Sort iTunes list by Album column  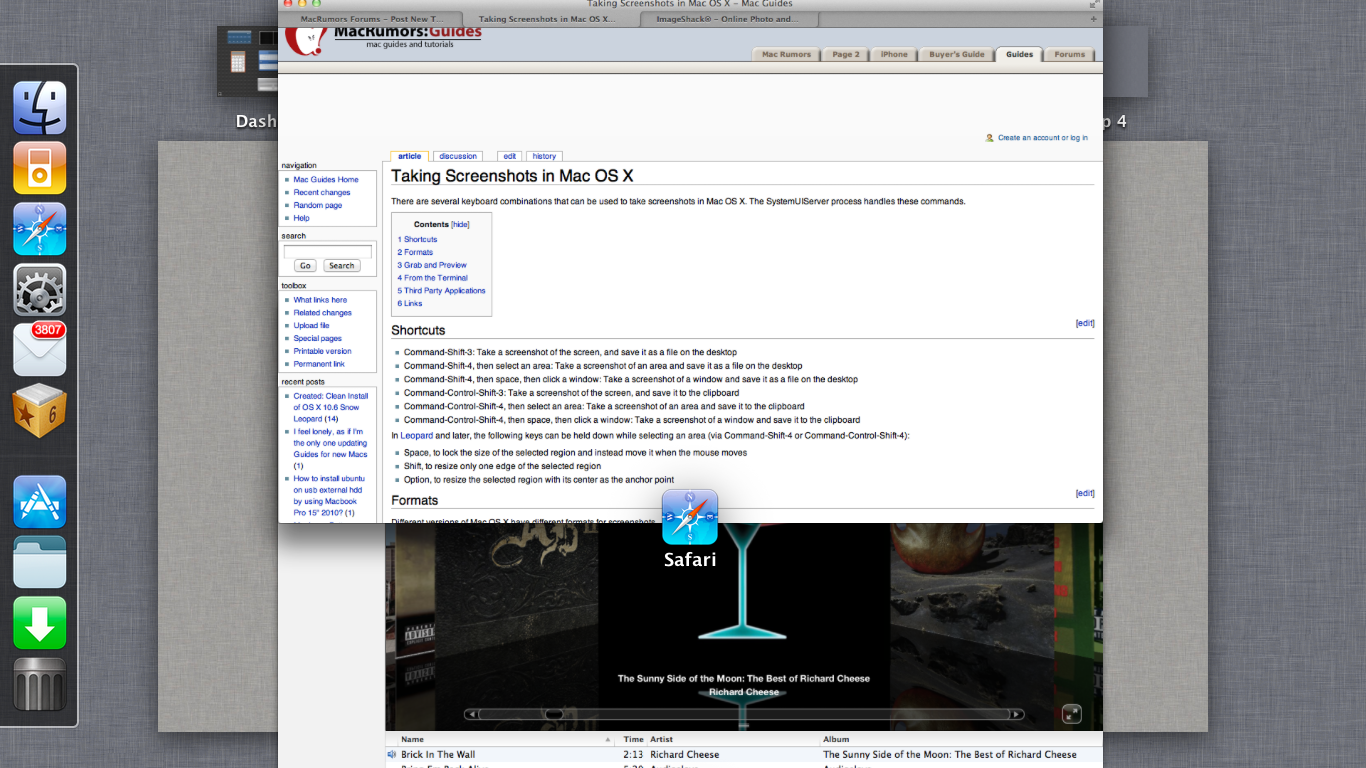960,740
